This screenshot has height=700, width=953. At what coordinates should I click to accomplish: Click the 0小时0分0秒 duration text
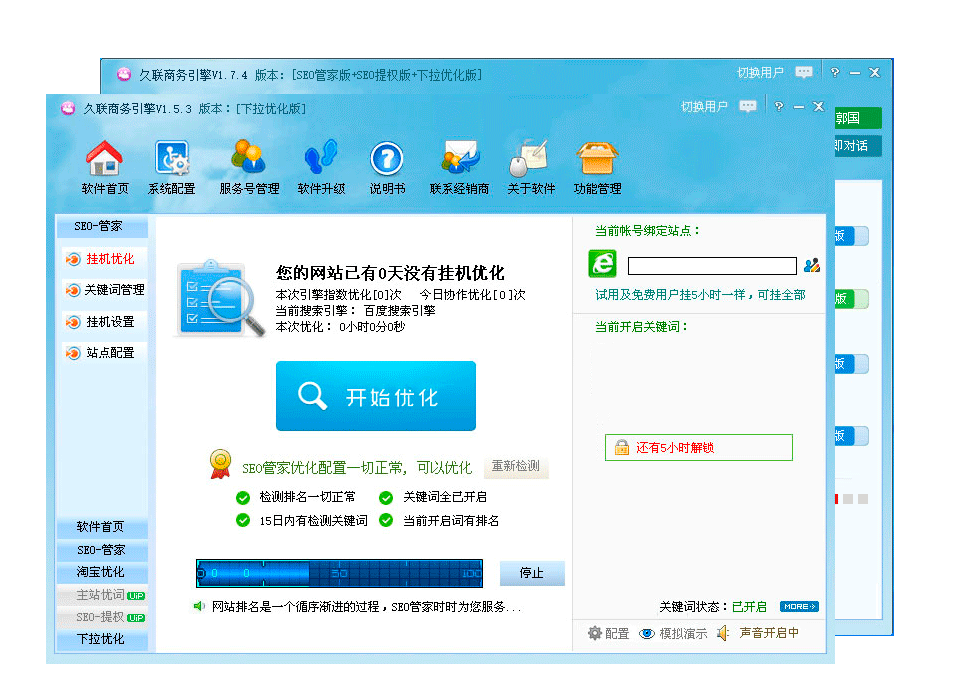click(x=372, y=327)
